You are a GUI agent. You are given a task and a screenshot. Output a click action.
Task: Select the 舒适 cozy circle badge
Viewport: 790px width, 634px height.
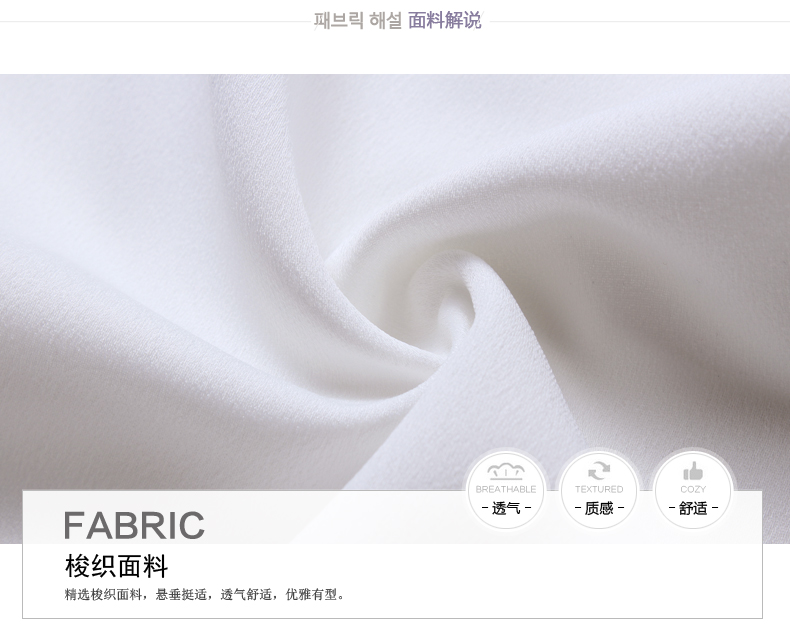point(693,490)
